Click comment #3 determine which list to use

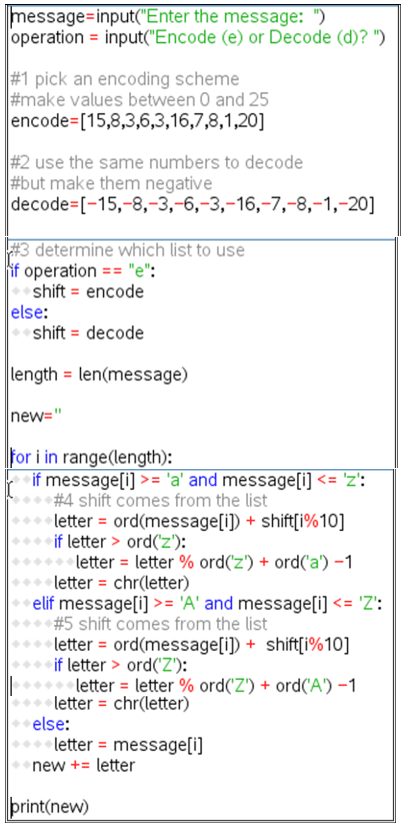127,250
